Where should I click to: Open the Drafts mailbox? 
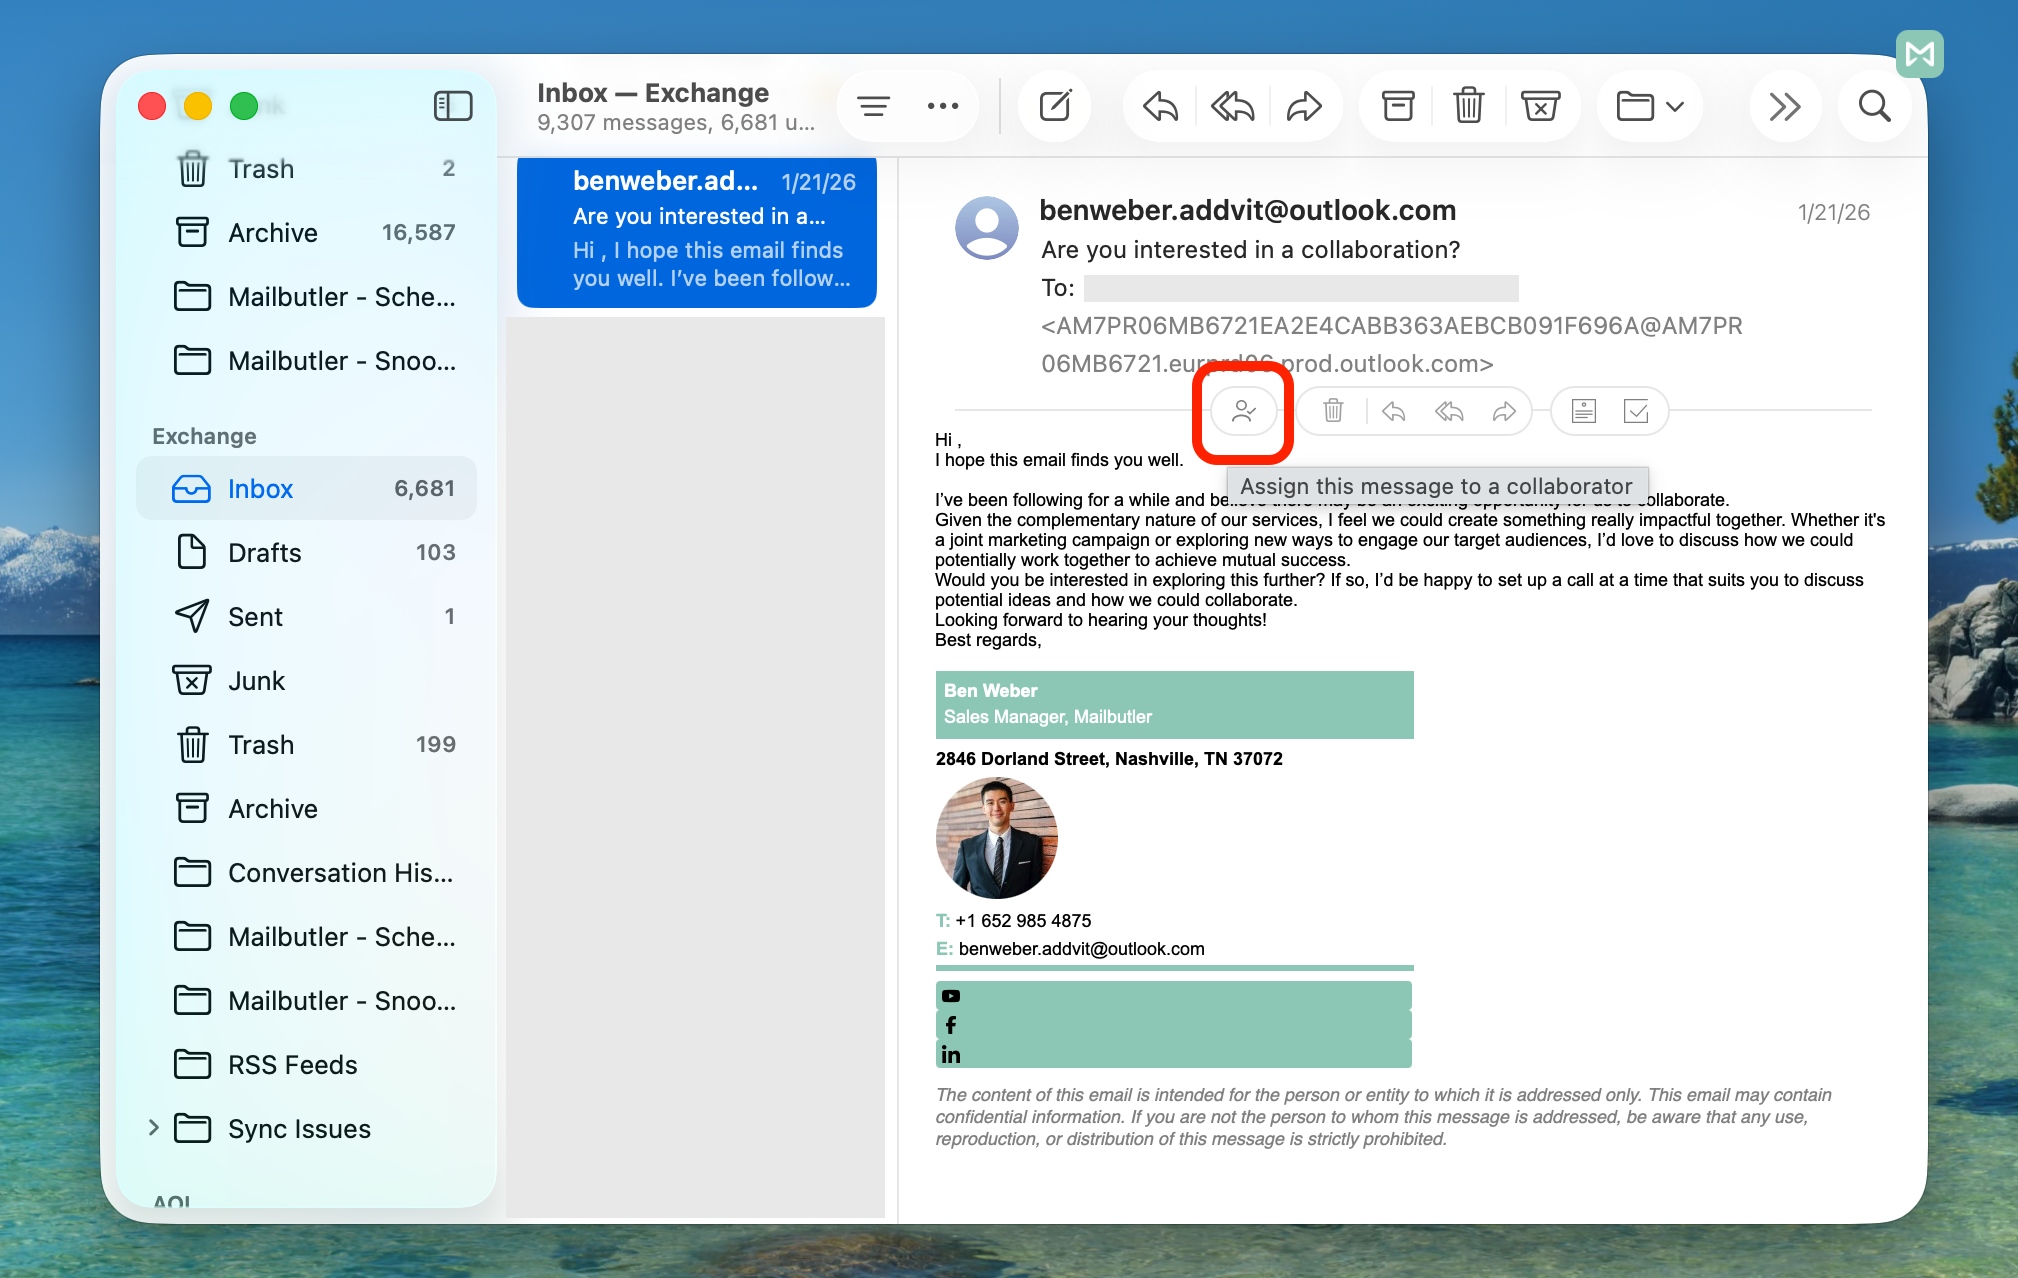click(307, 553)
